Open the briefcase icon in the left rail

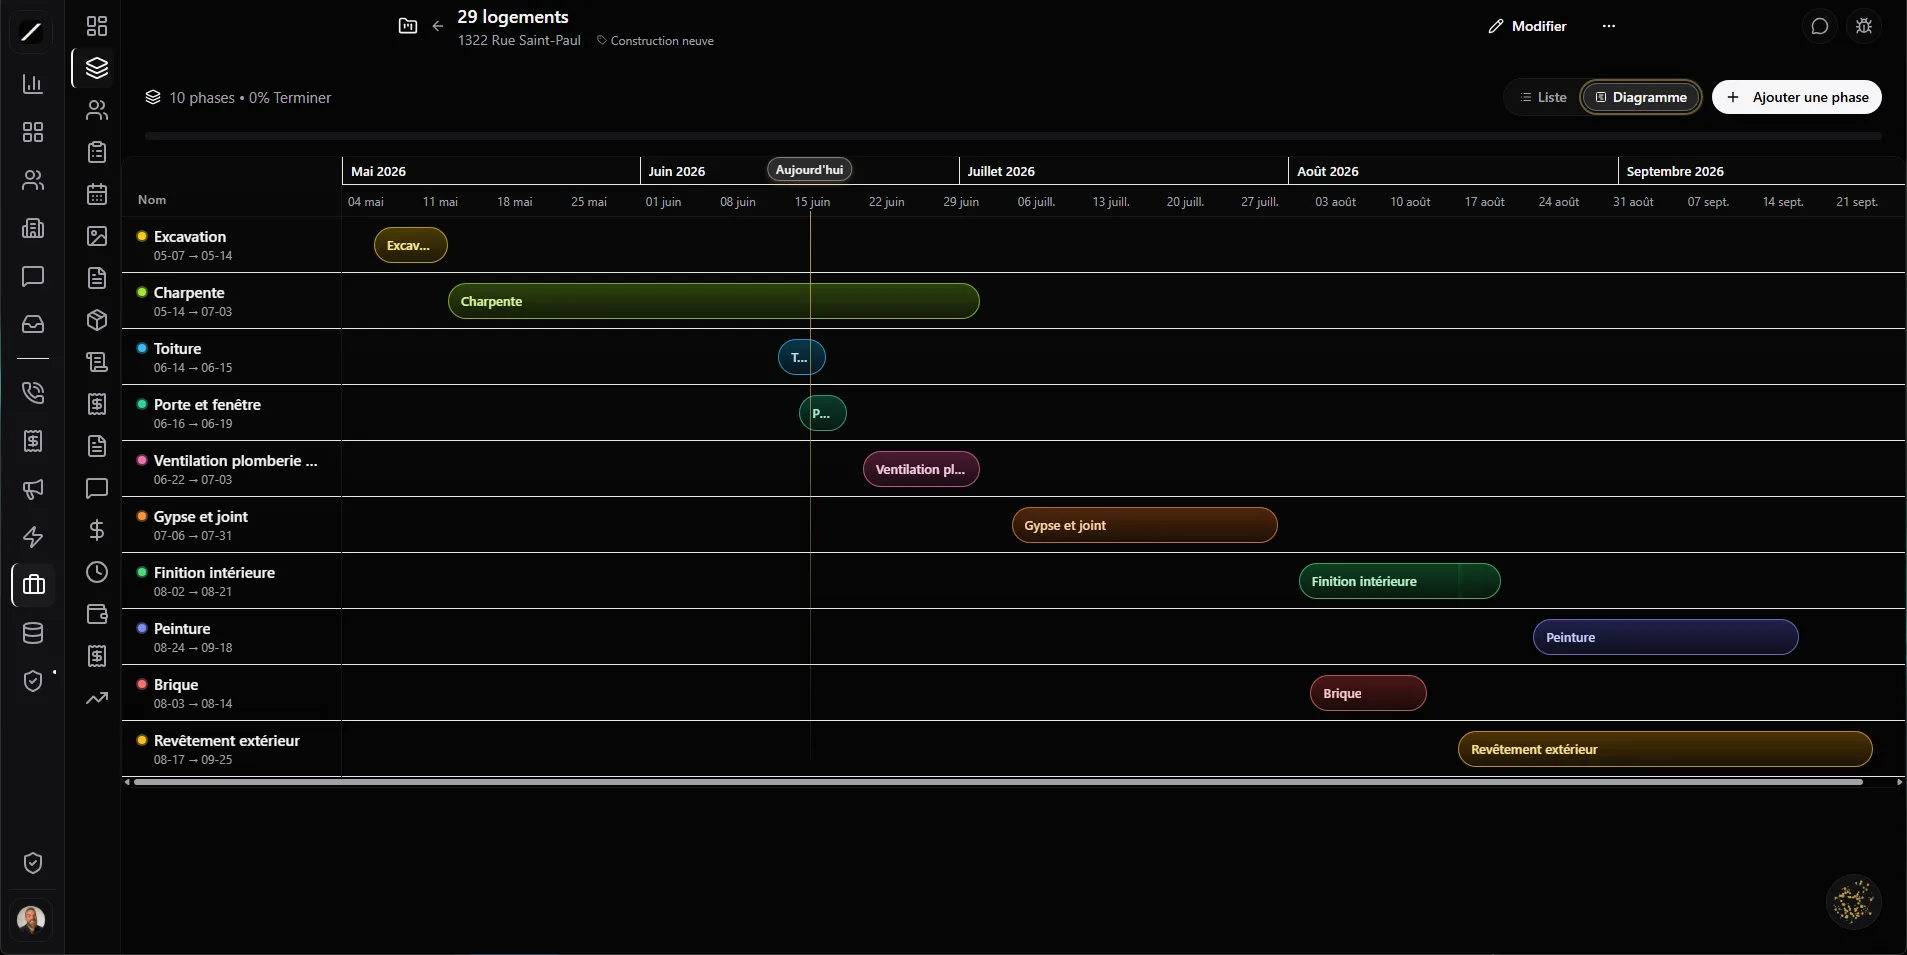point(33,585)
